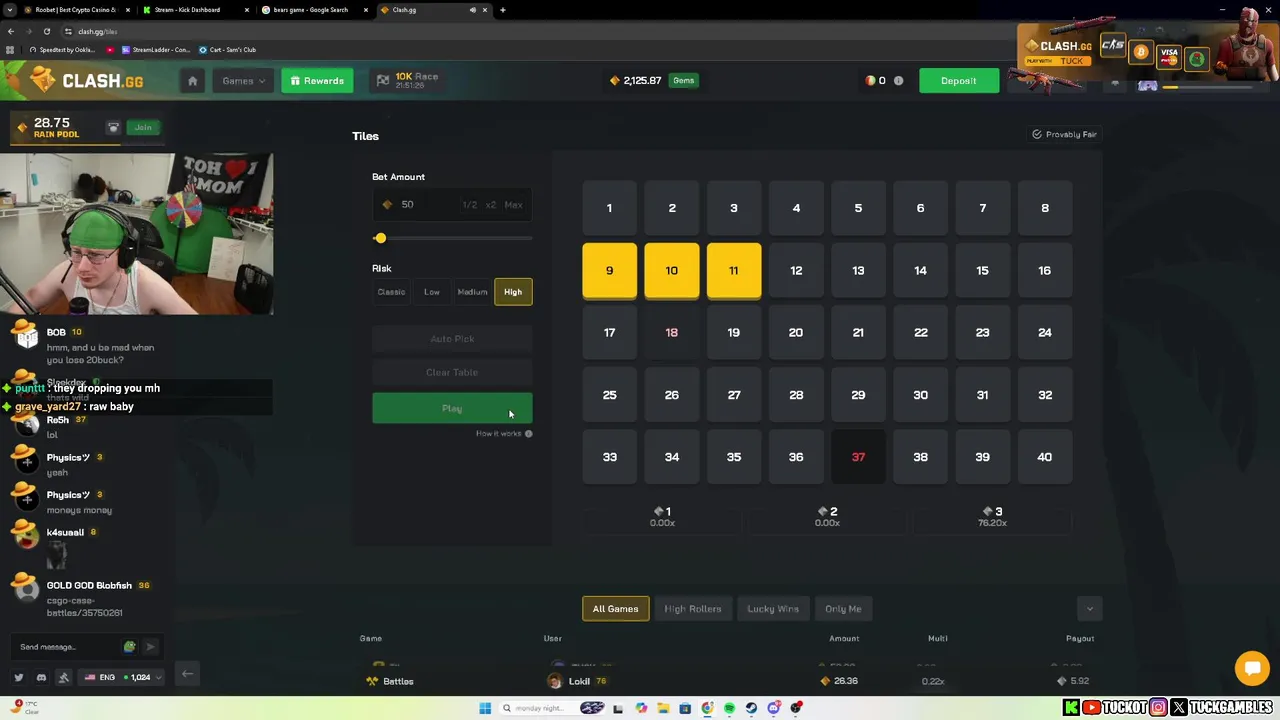
Task: Open the live support chat bubble
Action: pos(1252,668)
